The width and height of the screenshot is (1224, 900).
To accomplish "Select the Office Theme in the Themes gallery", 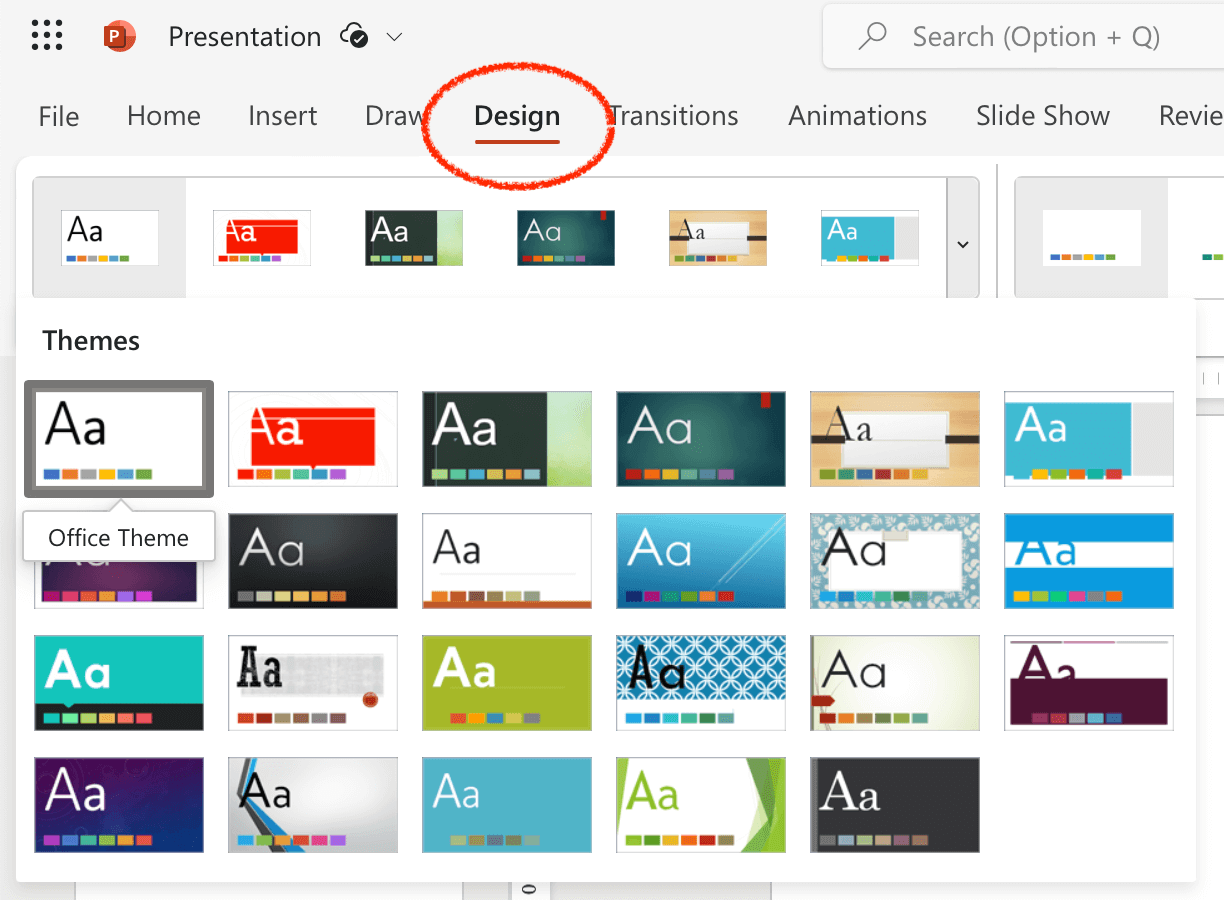I will [x=119, y=439].
